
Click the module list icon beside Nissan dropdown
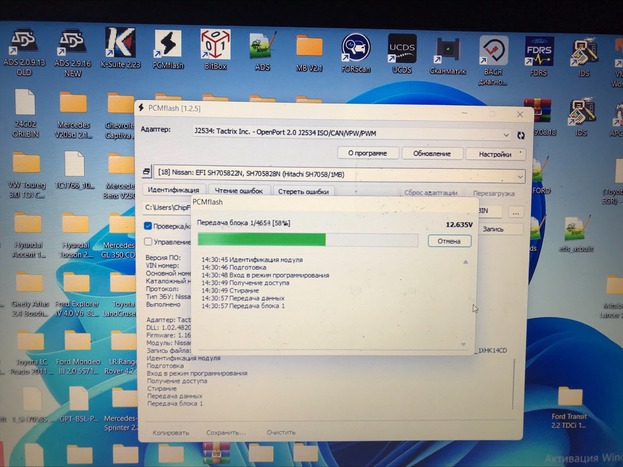[x=148, y=174]
